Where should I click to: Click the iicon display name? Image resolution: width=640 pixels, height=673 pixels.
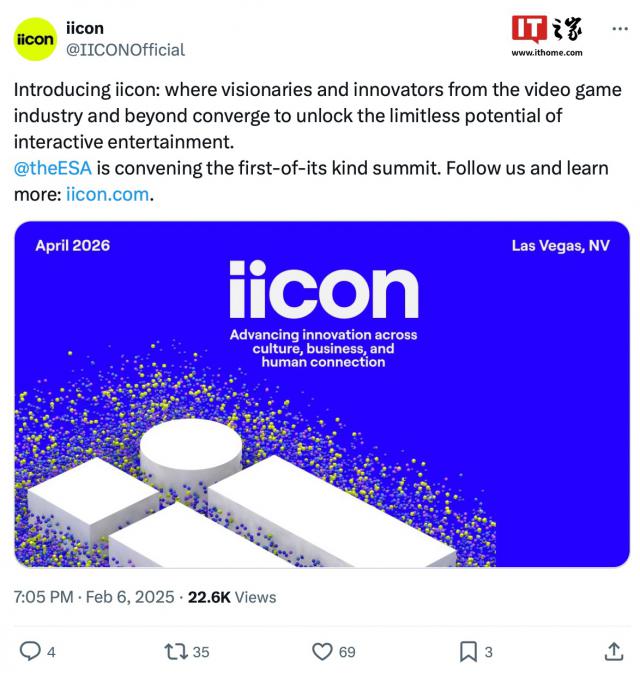85,29
